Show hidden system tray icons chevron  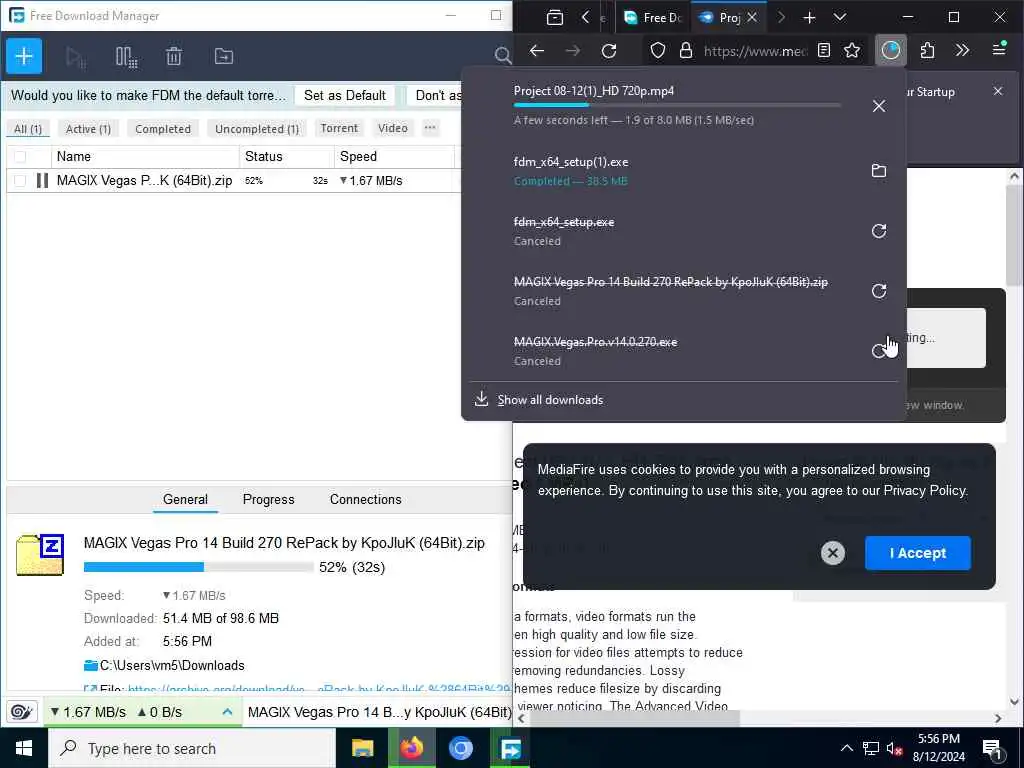point(846,748)
